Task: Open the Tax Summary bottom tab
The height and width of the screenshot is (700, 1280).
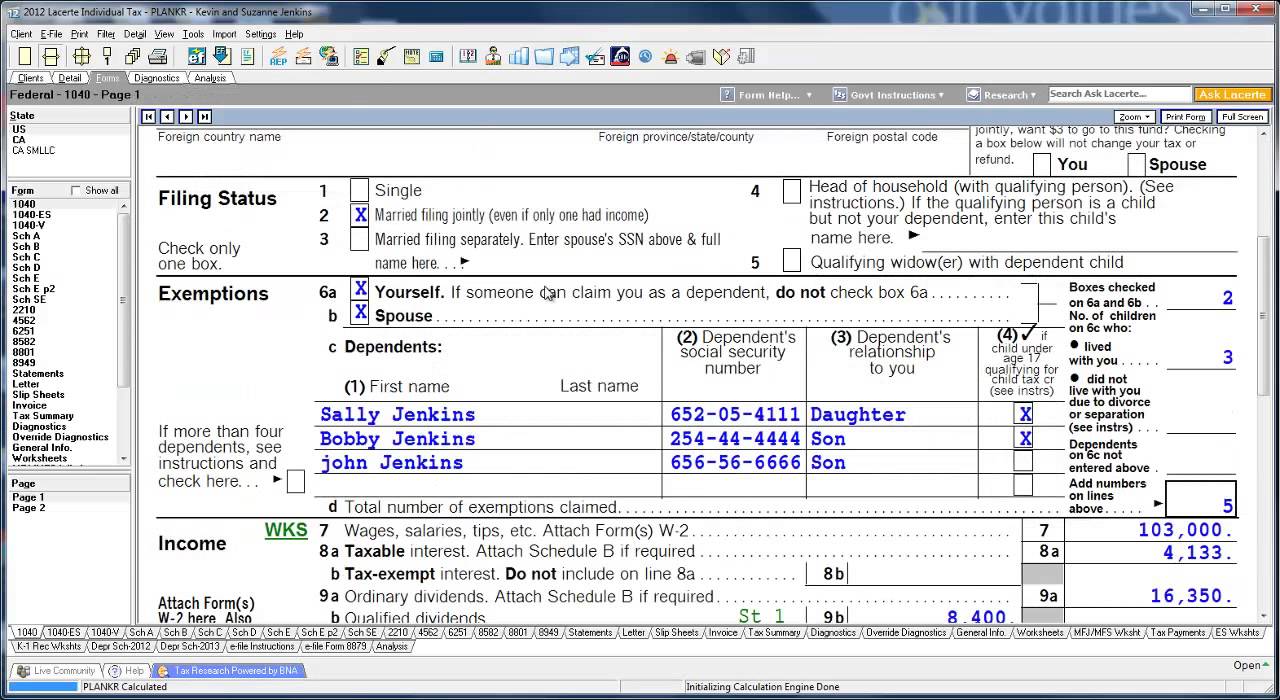Action: click(x=774, y=632)
